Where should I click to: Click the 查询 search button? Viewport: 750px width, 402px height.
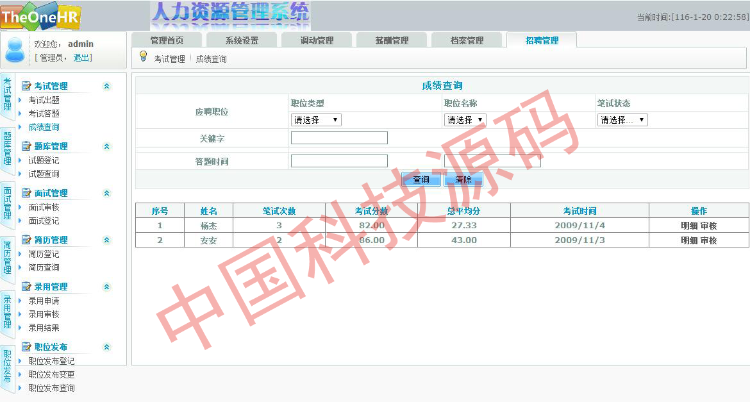click(421, 179)
